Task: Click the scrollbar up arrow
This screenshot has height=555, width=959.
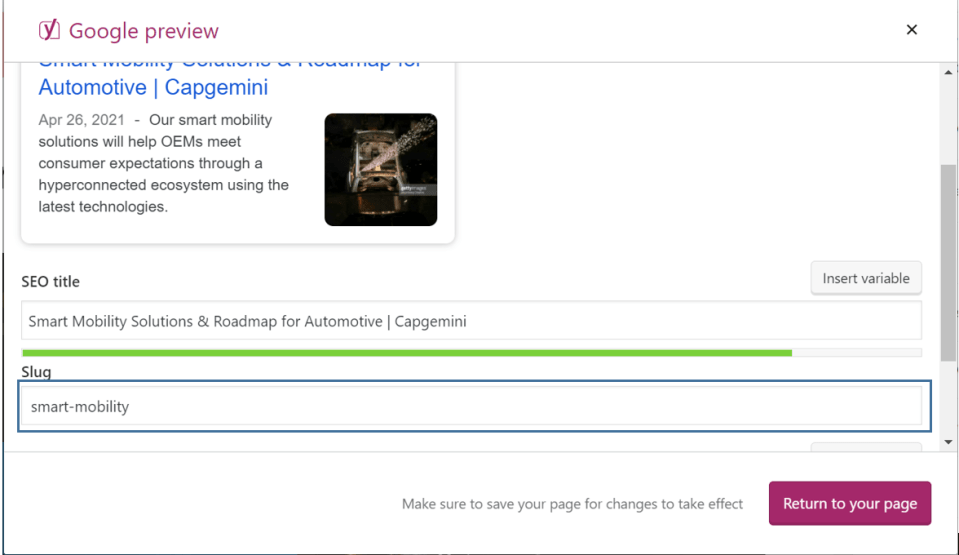Action: coord(949,72)
